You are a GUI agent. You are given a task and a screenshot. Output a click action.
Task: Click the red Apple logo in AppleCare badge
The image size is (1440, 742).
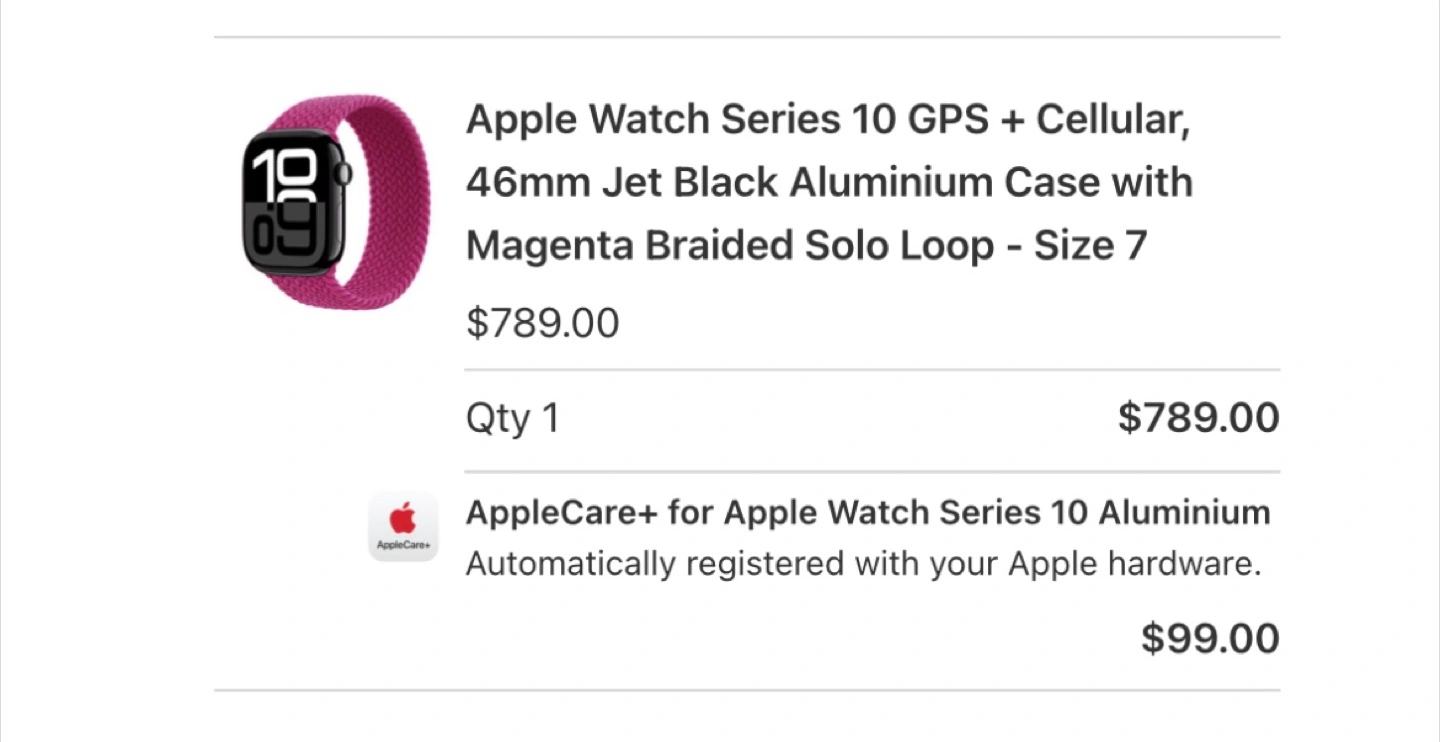coord(403,518)
